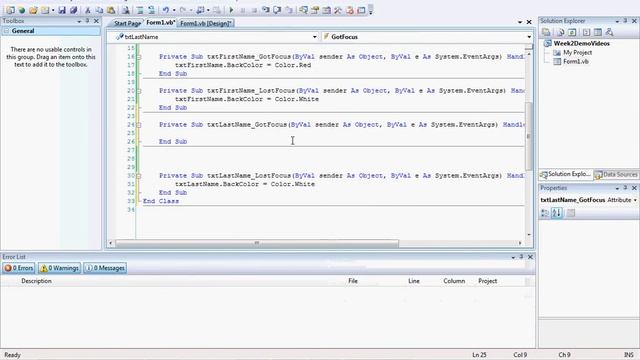Switch to the Form1.vb [Design] tab

pyautogui.click(x=206, y=24)
